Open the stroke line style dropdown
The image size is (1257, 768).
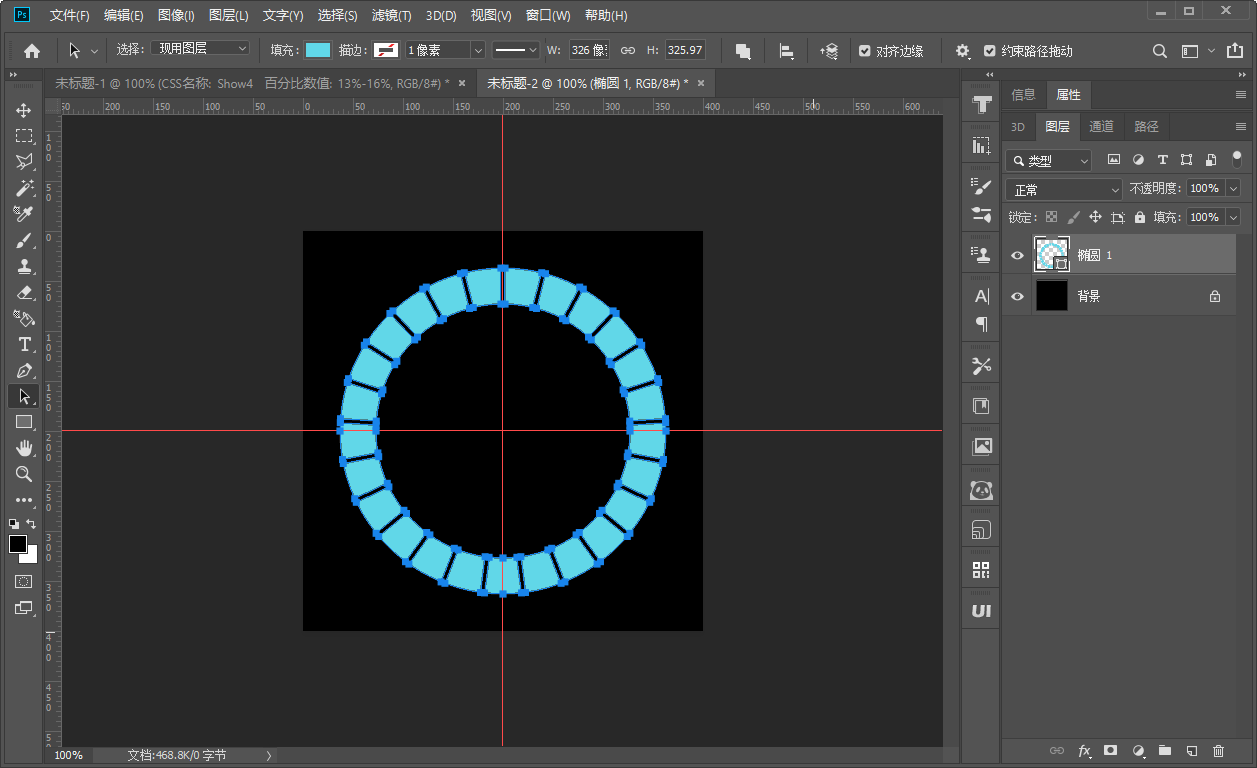(x=516, y=50)
